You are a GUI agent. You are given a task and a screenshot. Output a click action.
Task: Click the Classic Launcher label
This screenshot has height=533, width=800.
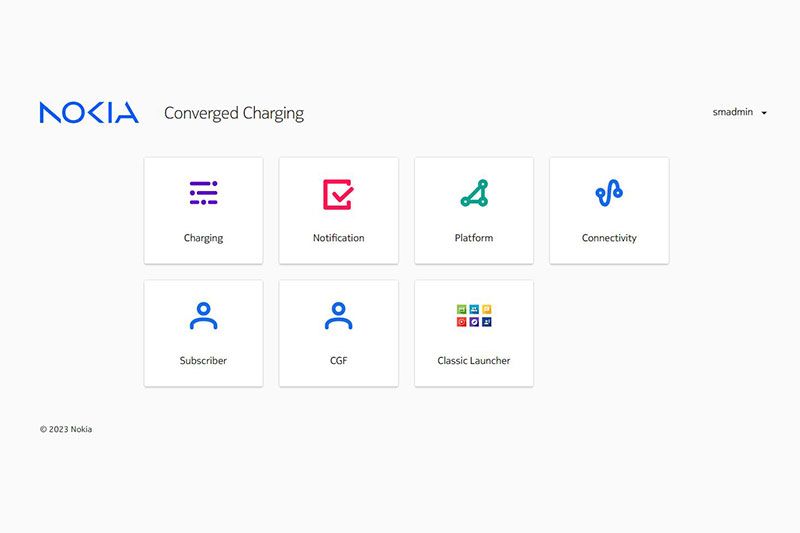pos(473,360)
